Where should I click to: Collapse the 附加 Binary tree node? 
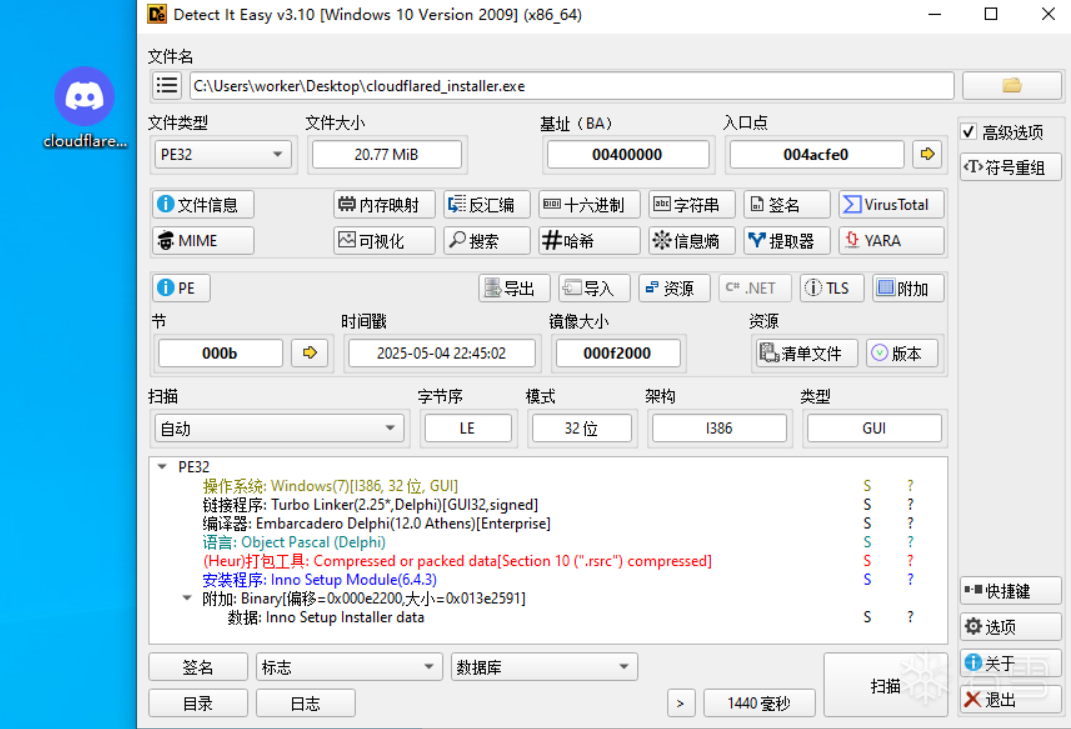coord(186,598)
